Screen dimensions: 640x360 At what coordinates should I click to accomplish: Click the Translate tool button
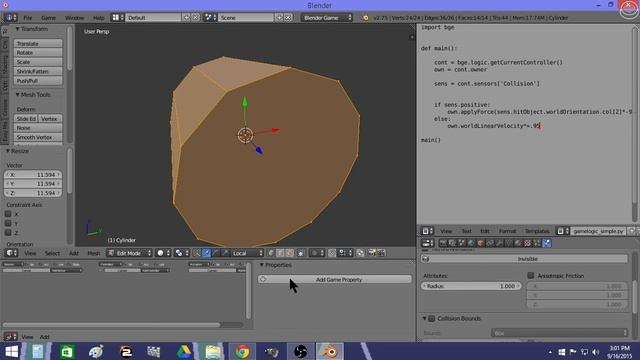[38, 43]
